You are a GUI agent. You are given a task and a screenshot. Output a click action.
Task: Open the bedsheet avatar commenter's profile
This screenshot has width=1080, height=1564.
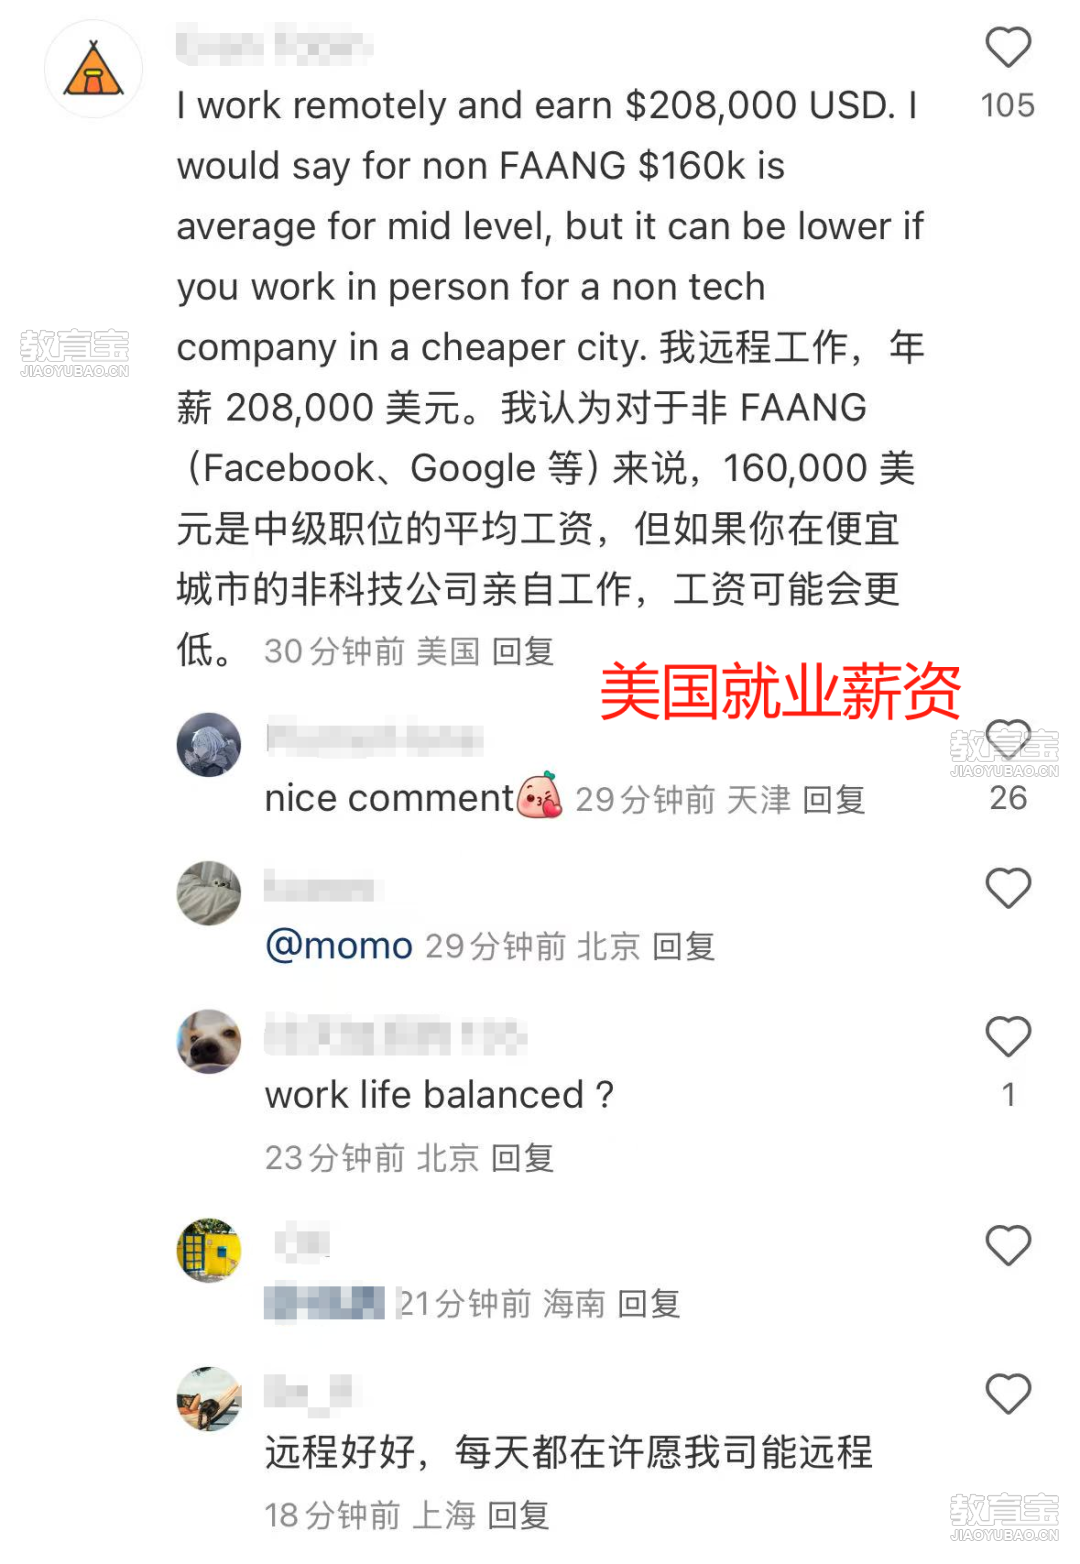coord(209,893)
